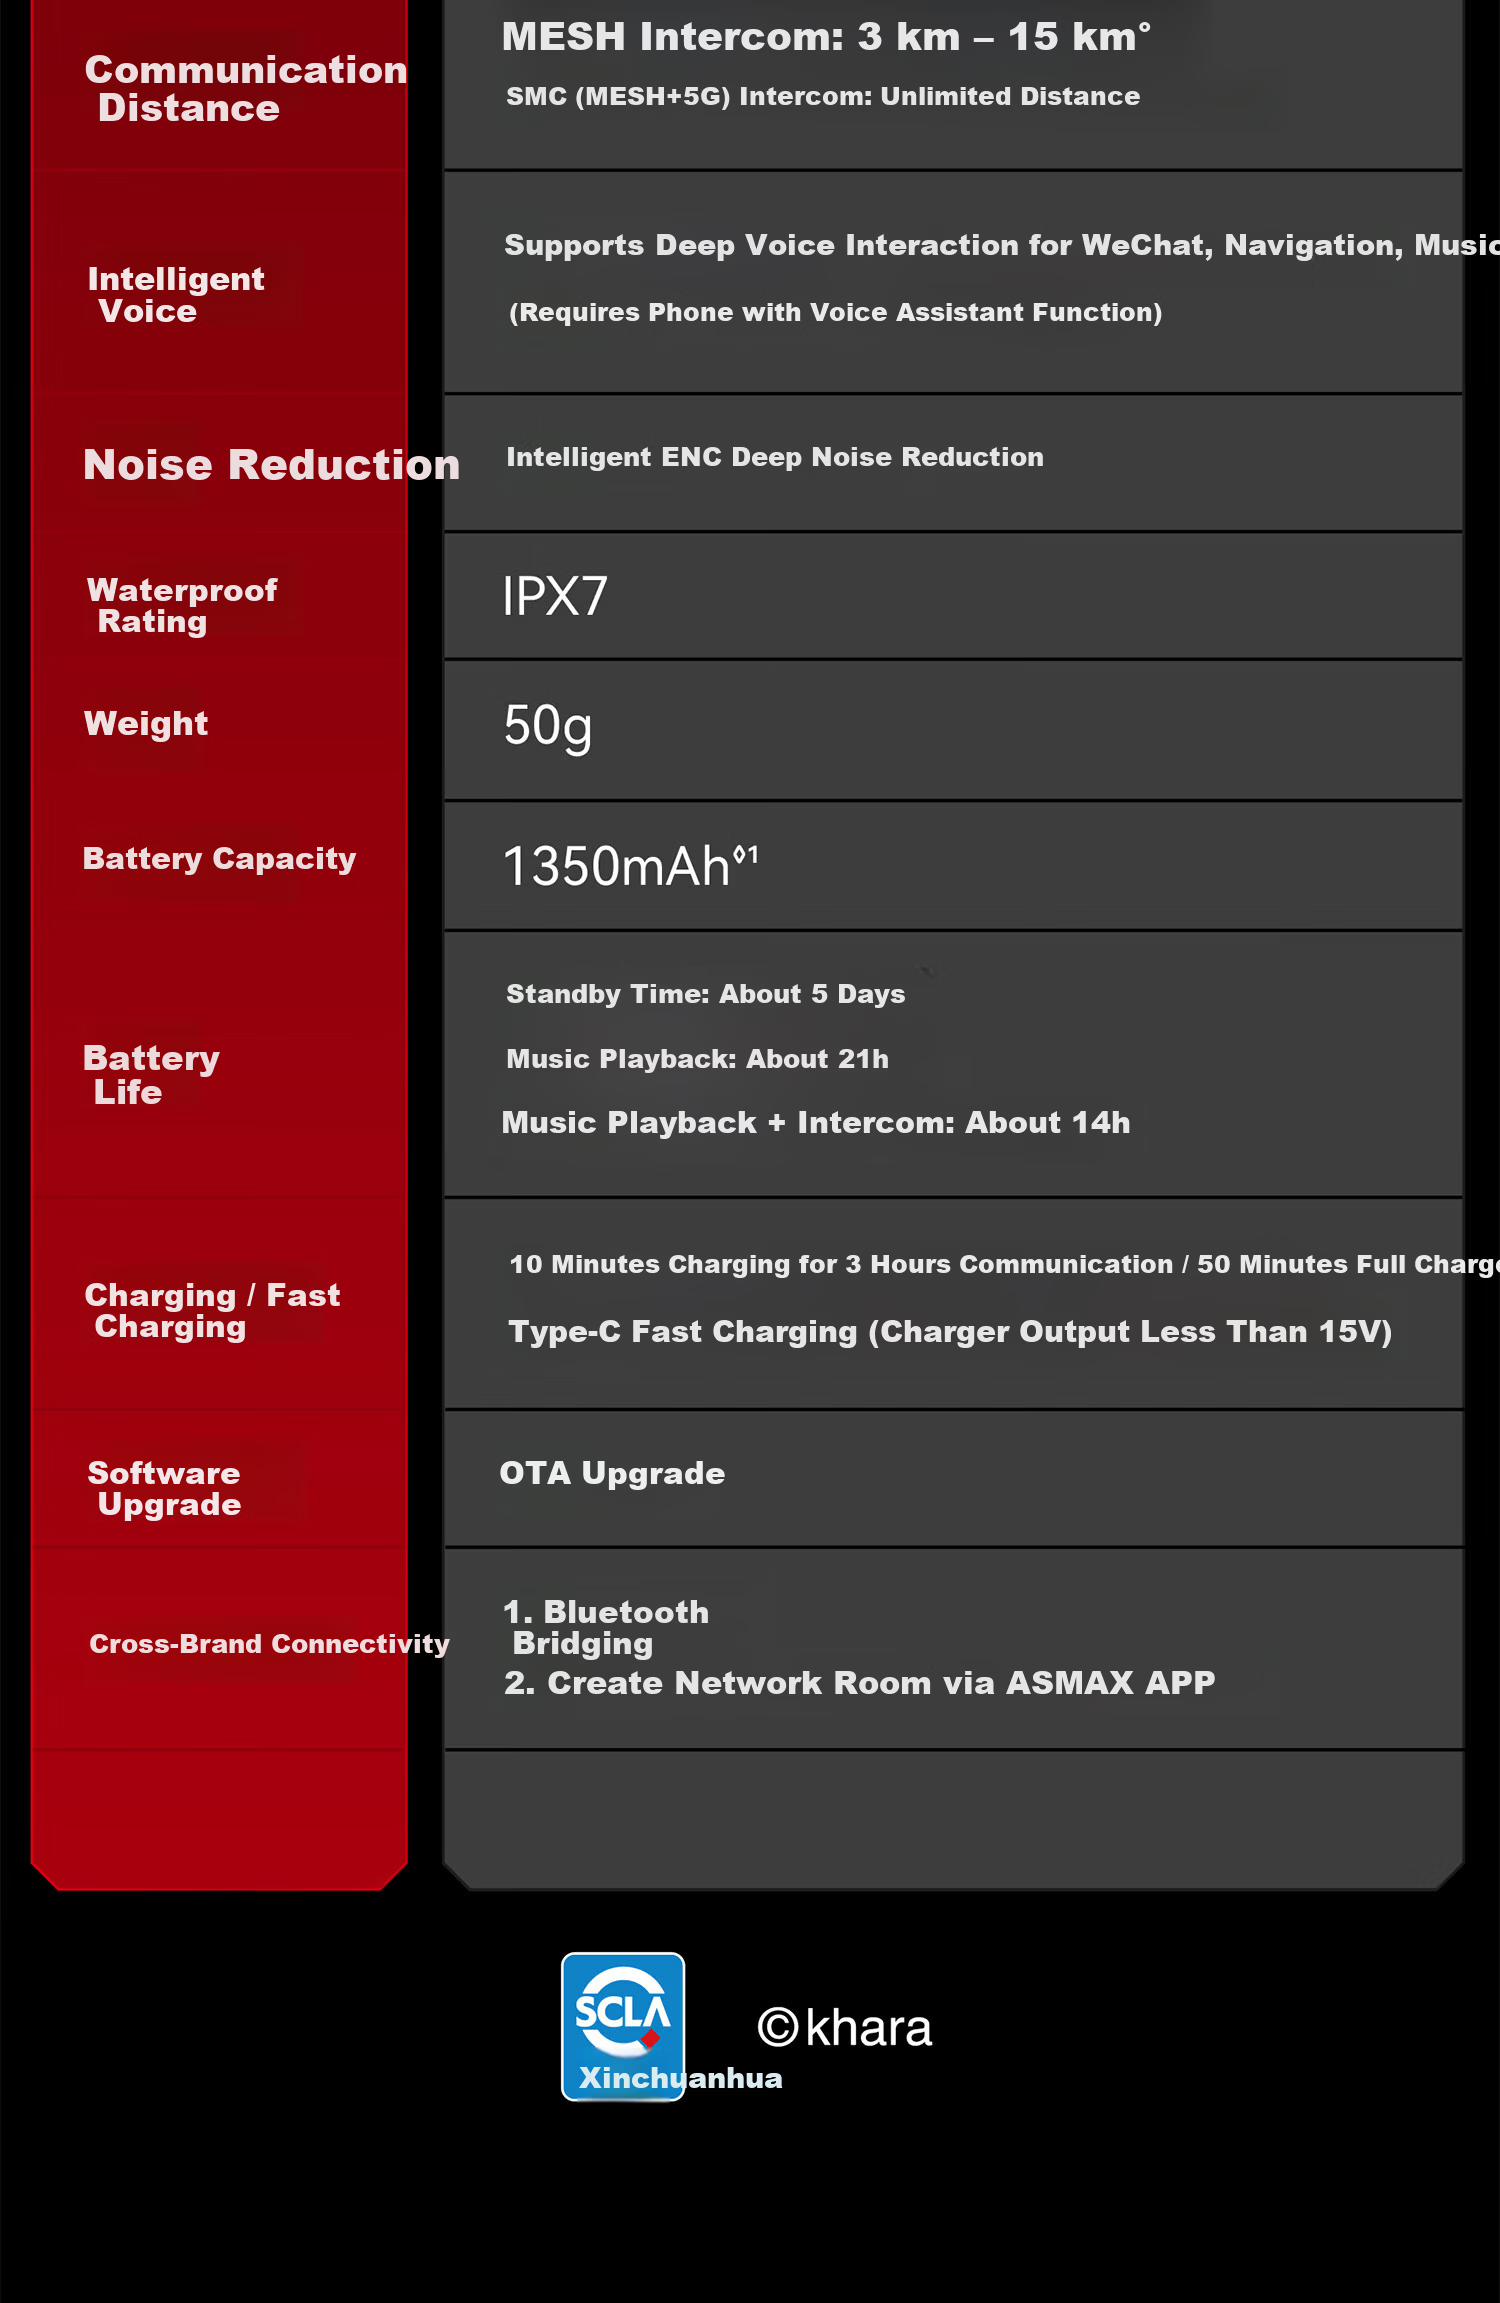Click Standby Time About 5 Days text
This screenshot has height=2303, width=1500.
(705, 994)
